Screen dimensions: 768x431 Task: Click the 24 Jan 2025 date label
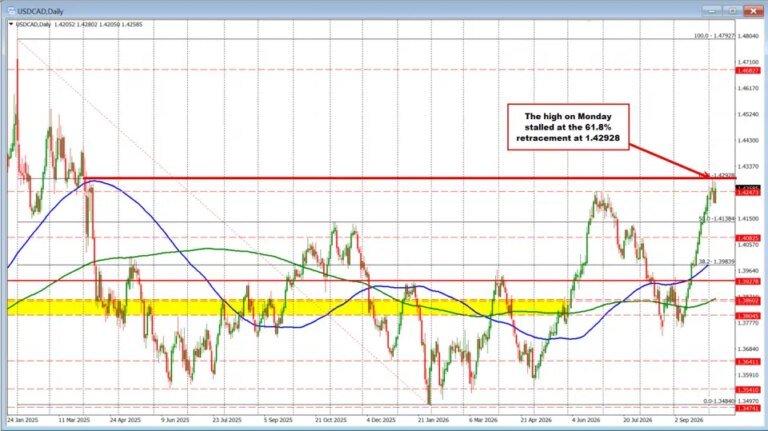pyautogui.click(x=23, y=420)
